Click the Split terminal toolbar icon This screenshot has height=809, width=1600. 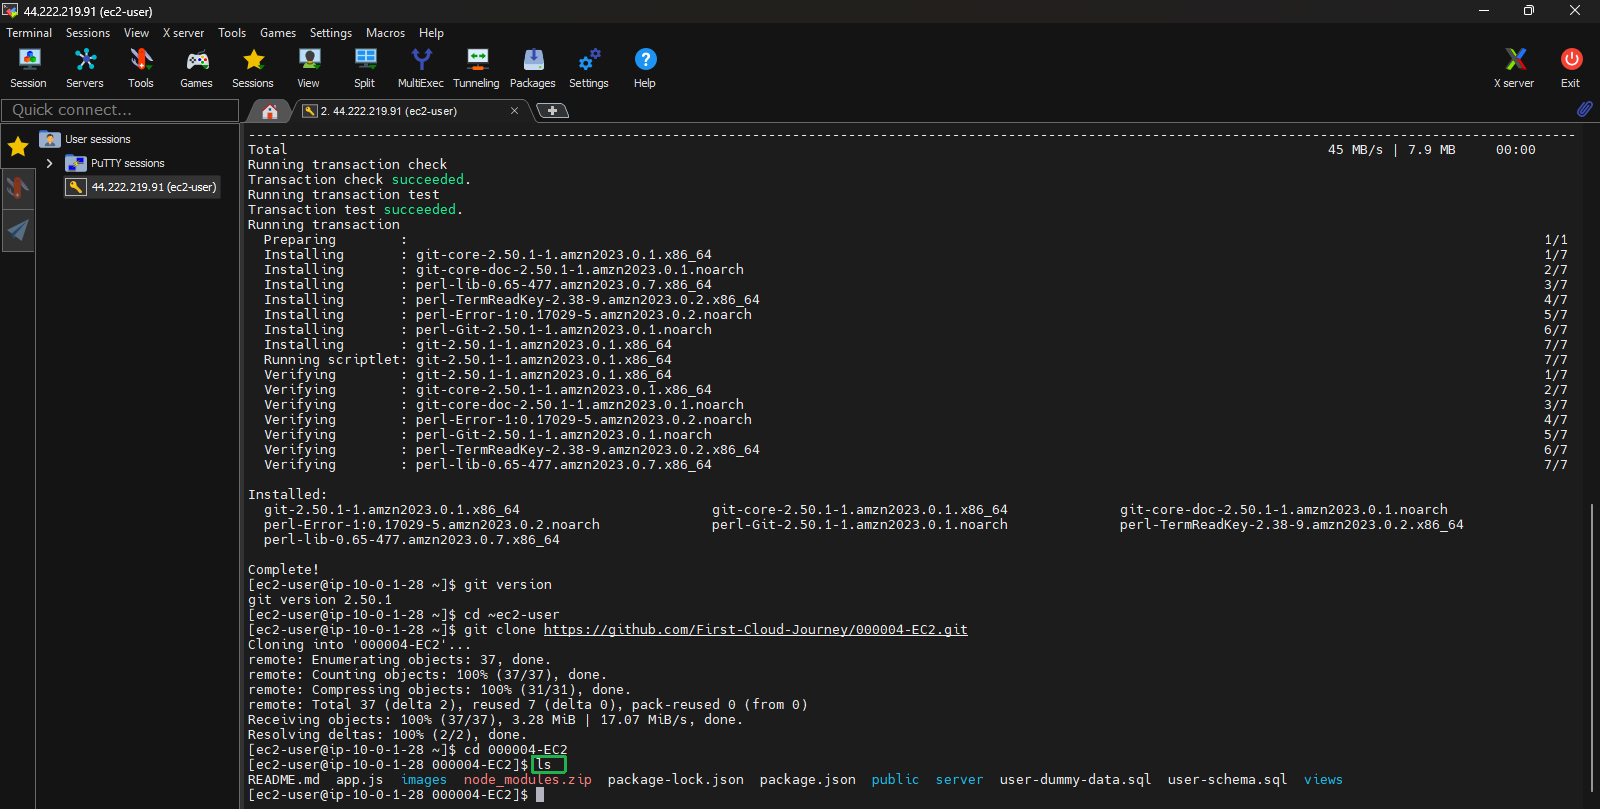365,68
